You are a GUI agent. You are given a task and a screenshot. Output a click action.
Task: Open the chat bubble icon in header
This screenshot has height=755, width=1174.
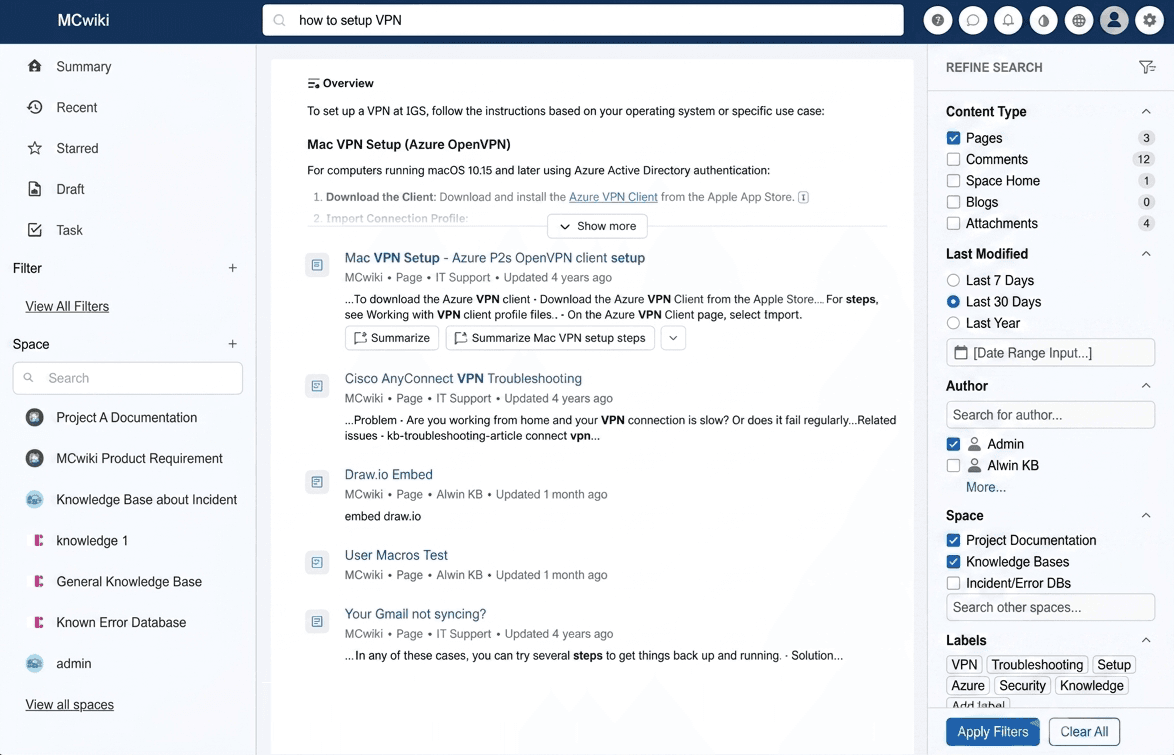(x=973, y=20)
